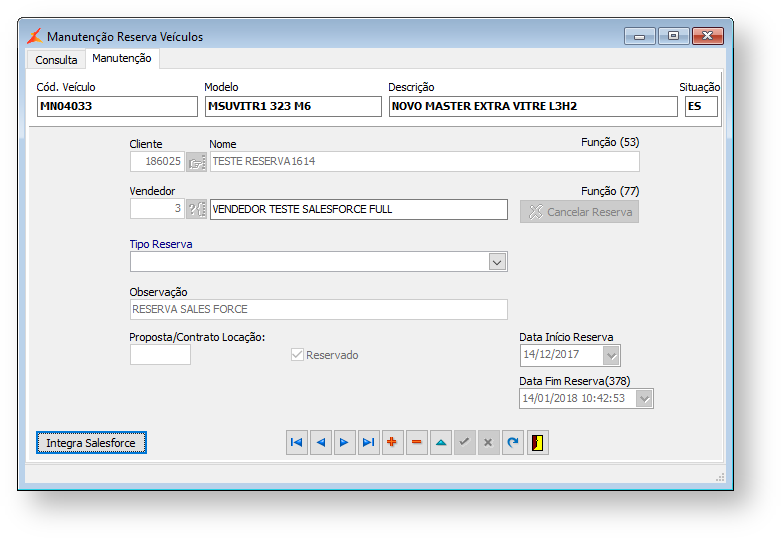This screenshot has height=539, width=782.
Task: Click the Vendedor code field 3
Action: (157, 209)
